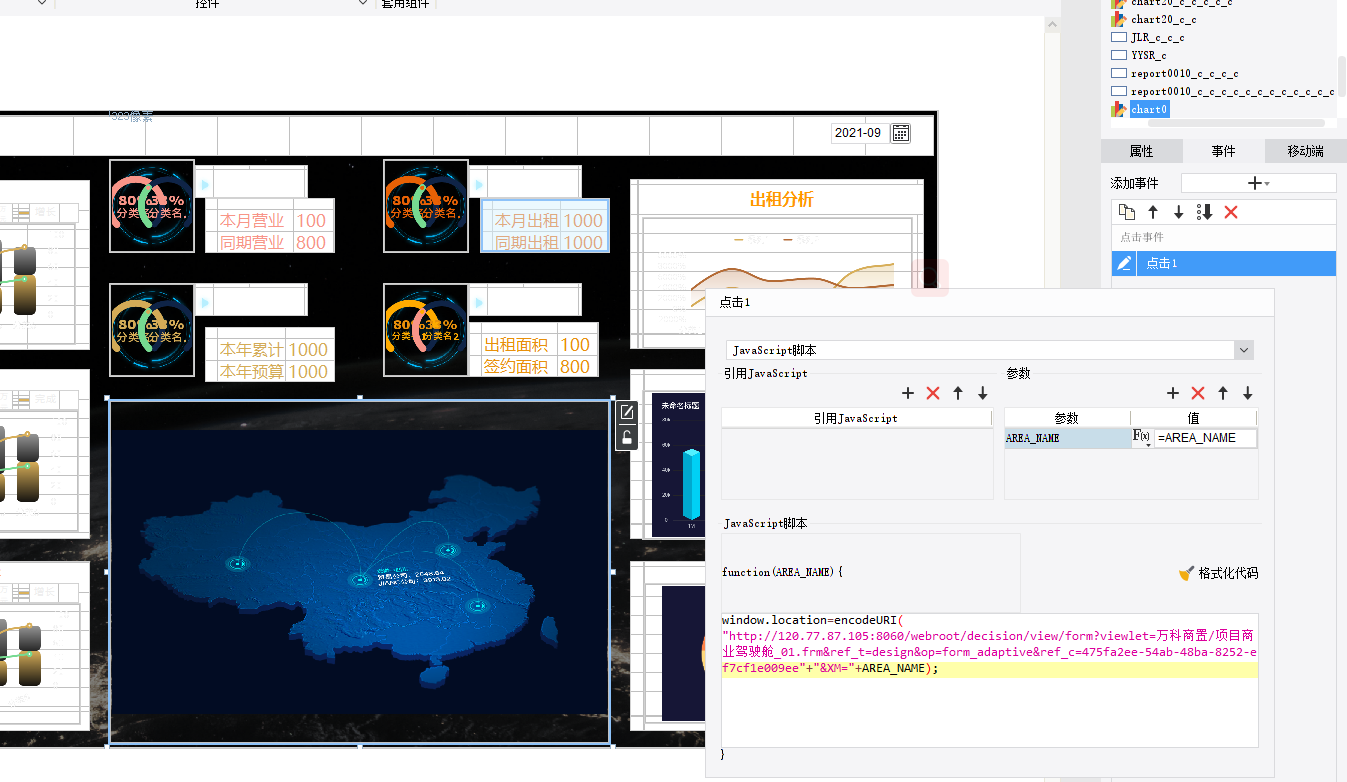Click 引用JavaScript column header
The width and height of the screenshot is (1347, 782).
point(856,418)
